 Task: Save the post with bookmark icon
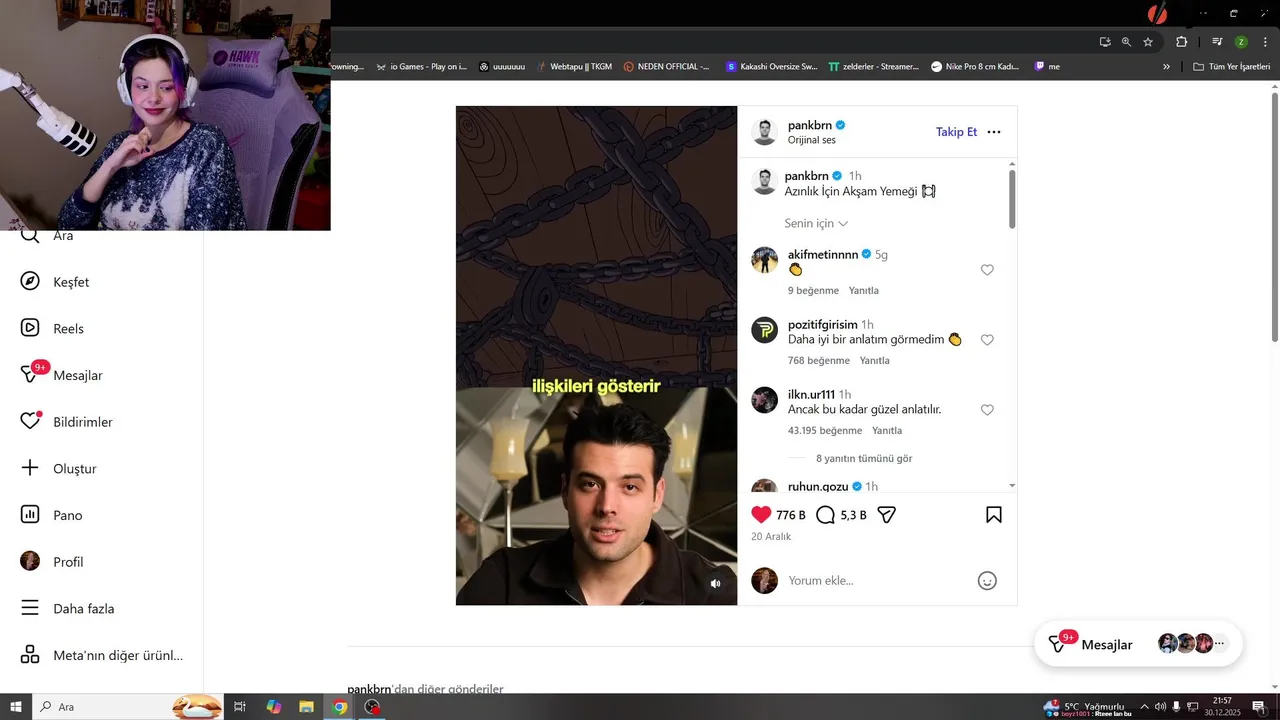point(994,514)
